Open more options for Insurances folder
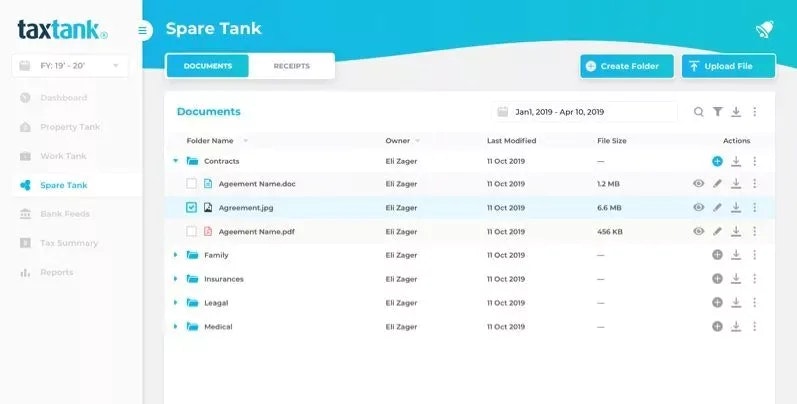Screen dimensions: 797x404 click(x=754, y=278)
